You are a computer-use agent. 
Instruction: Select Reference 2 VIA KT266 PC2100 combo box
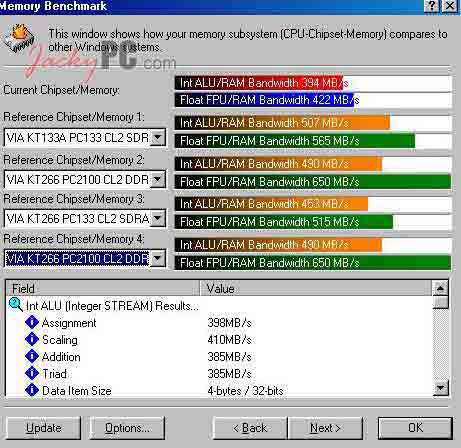click(85, 180)
